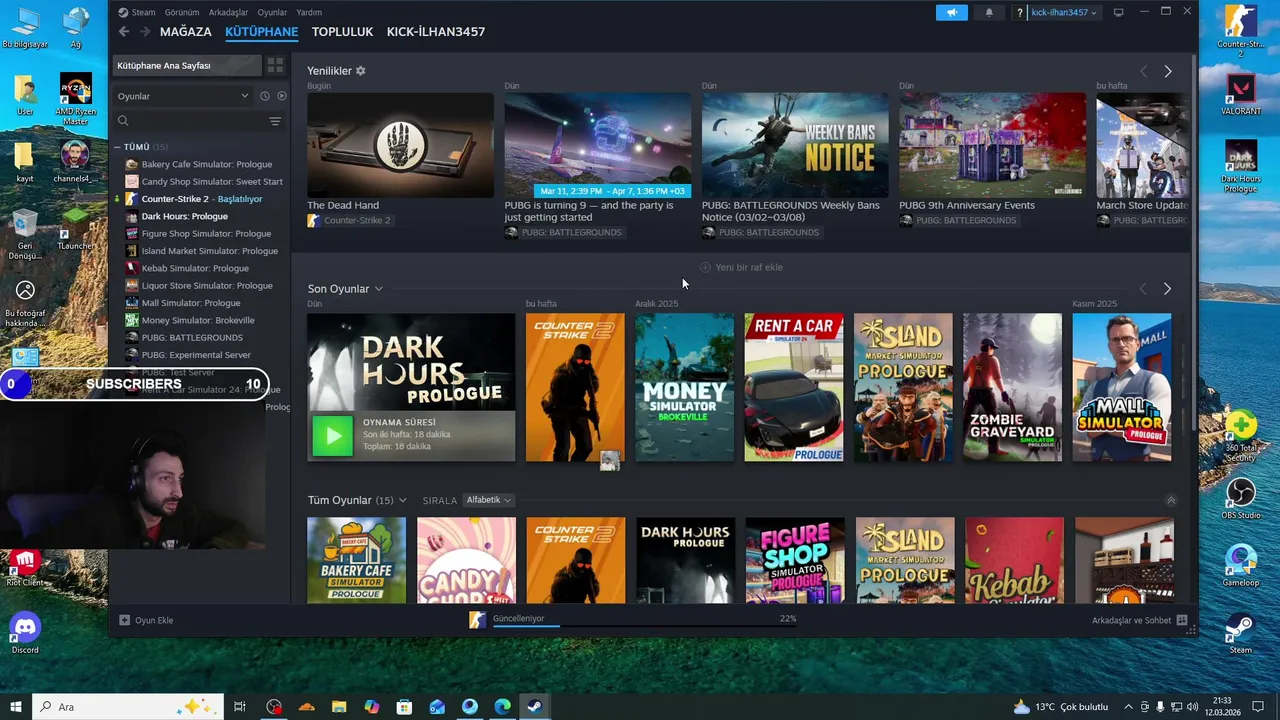This screenshot has height=720, width=1280.
Task: Toggle the ready-to-play filter icon
Action: [x=282, y=96]
